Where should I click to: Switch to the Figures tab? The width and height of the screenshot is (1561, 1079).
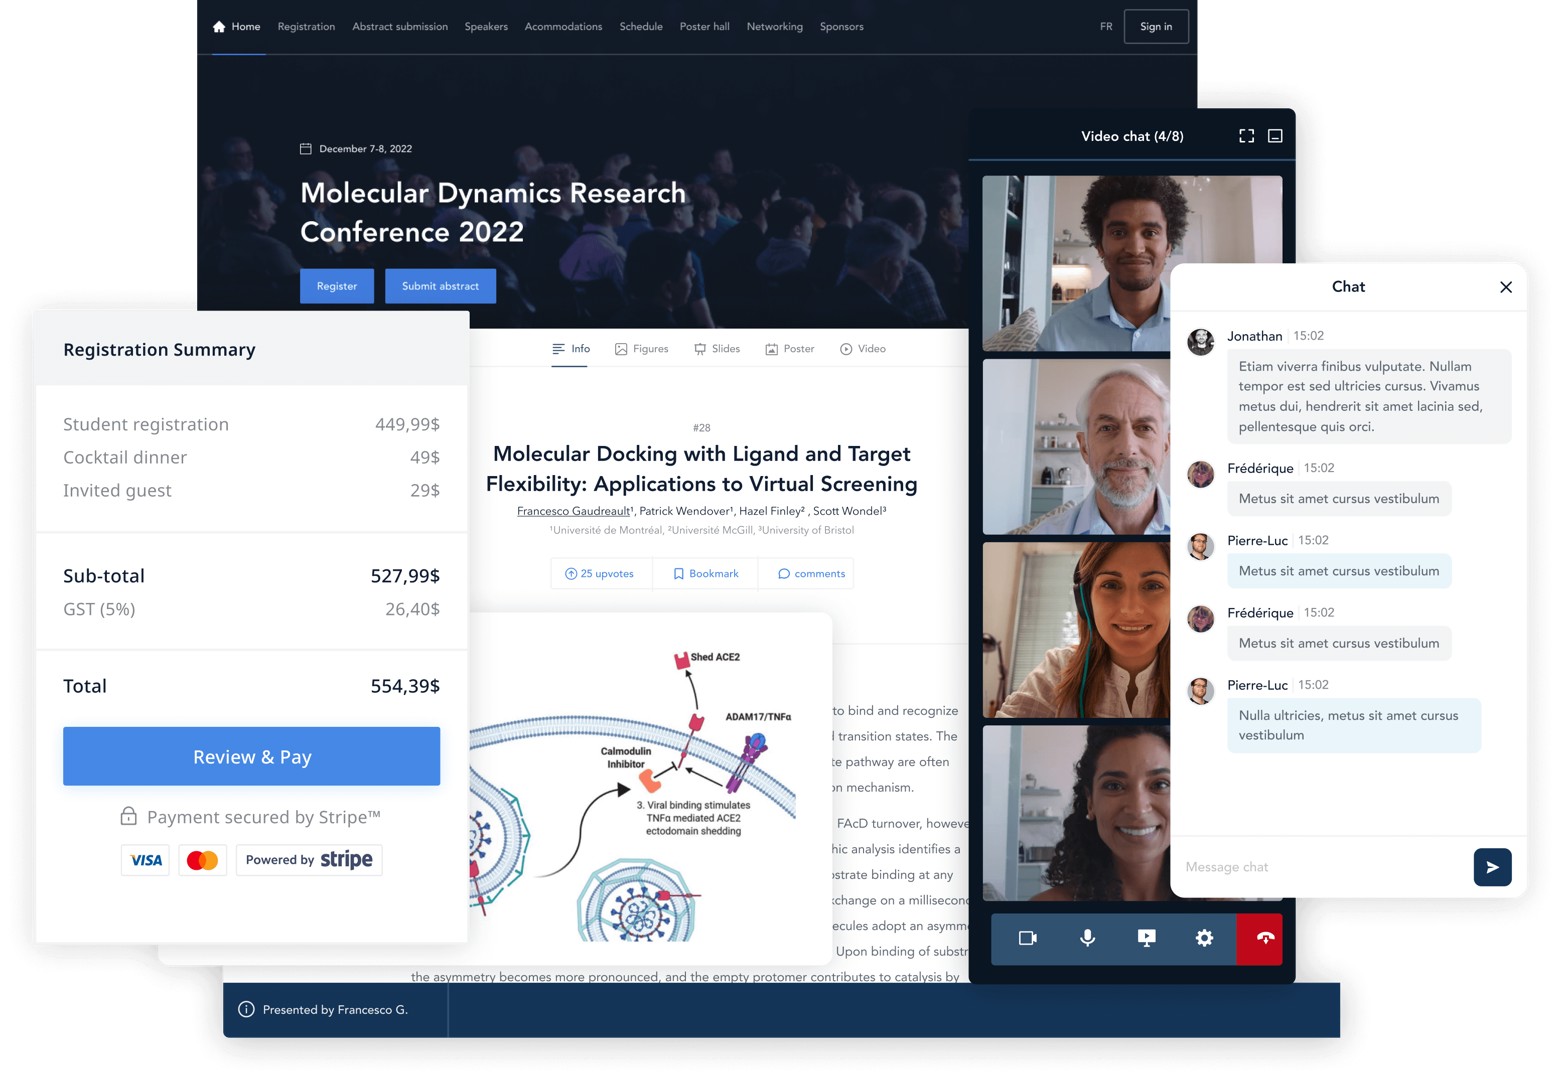tap(641, 349)
